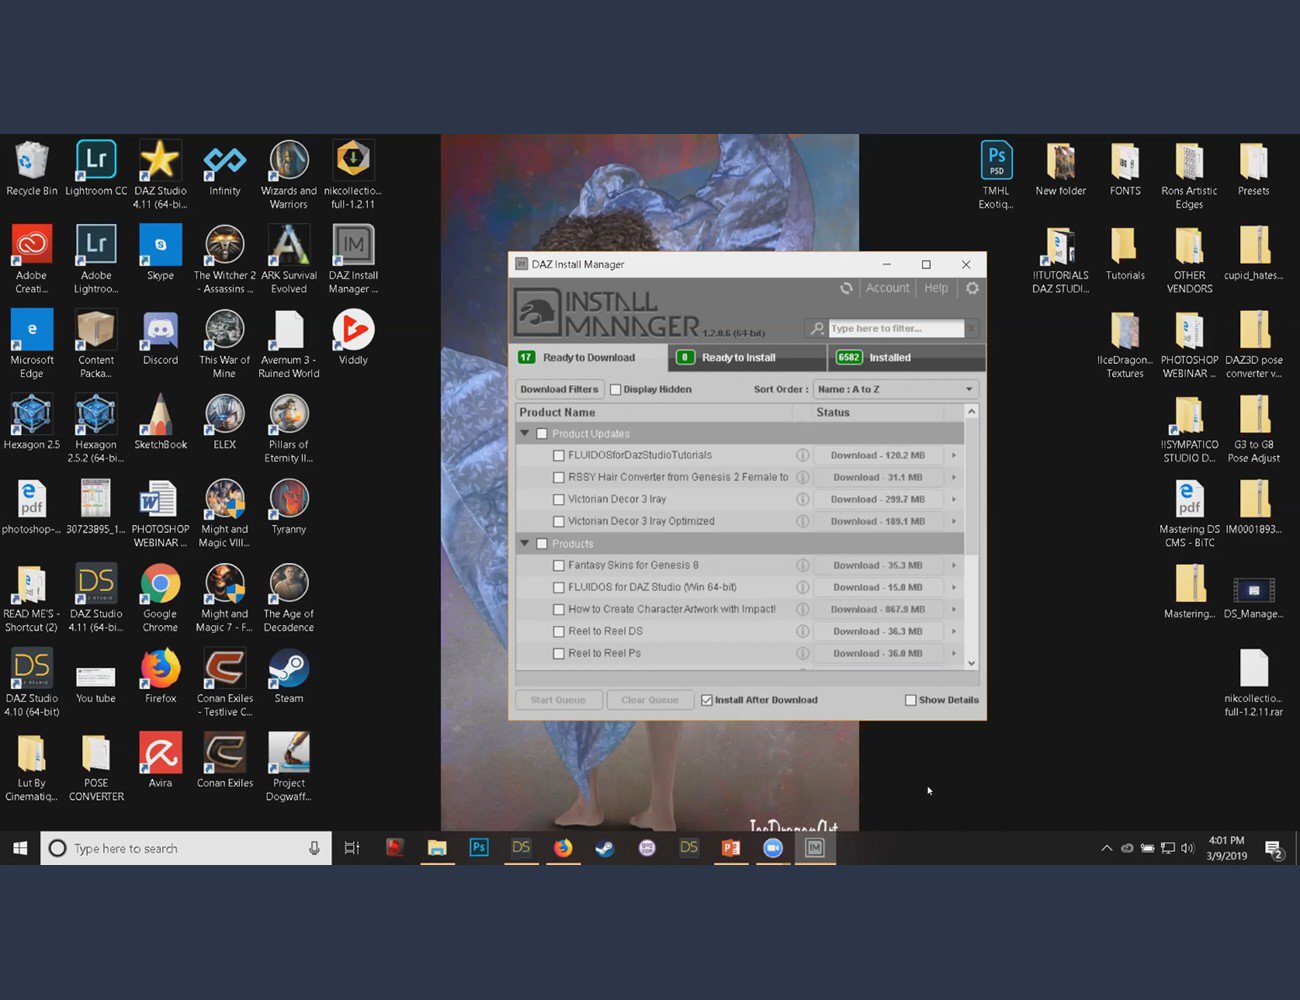Open options arrow for Victorian Decor 3 Iray download
Viewport: 1300px width, 1000px height.
pos(954,499)
